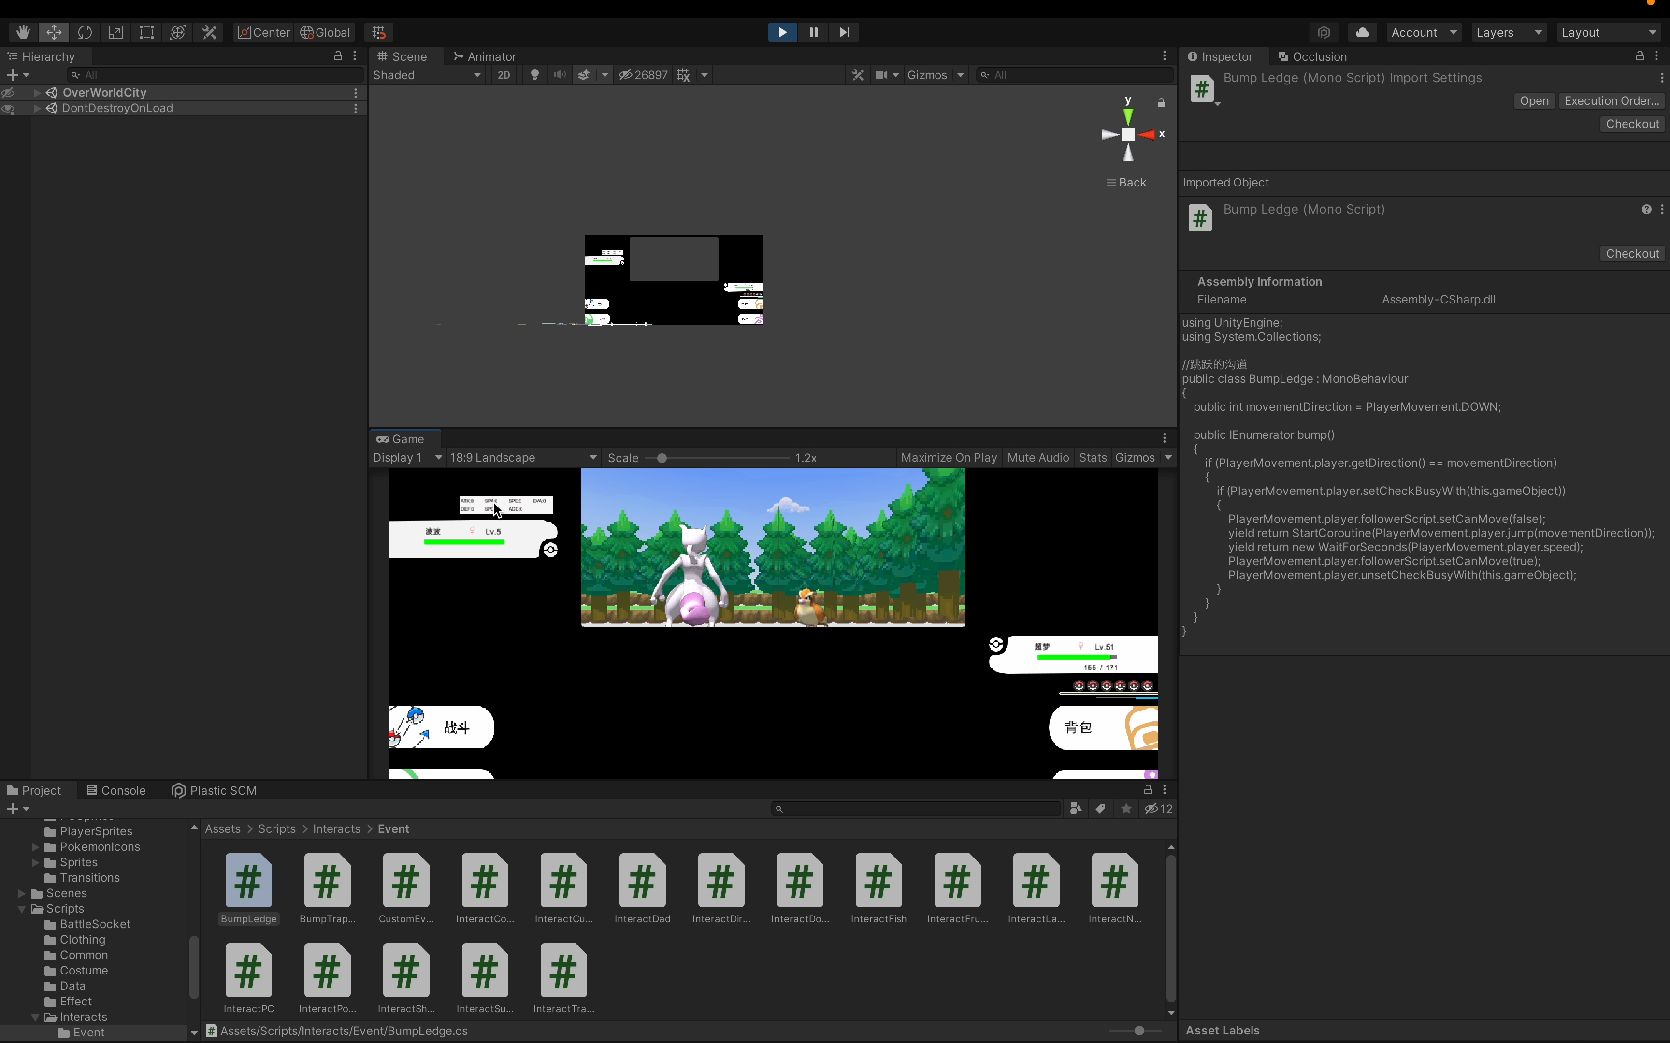Open Layers dropdown
This screenshot has height=1043, width=1670.
1509,32
